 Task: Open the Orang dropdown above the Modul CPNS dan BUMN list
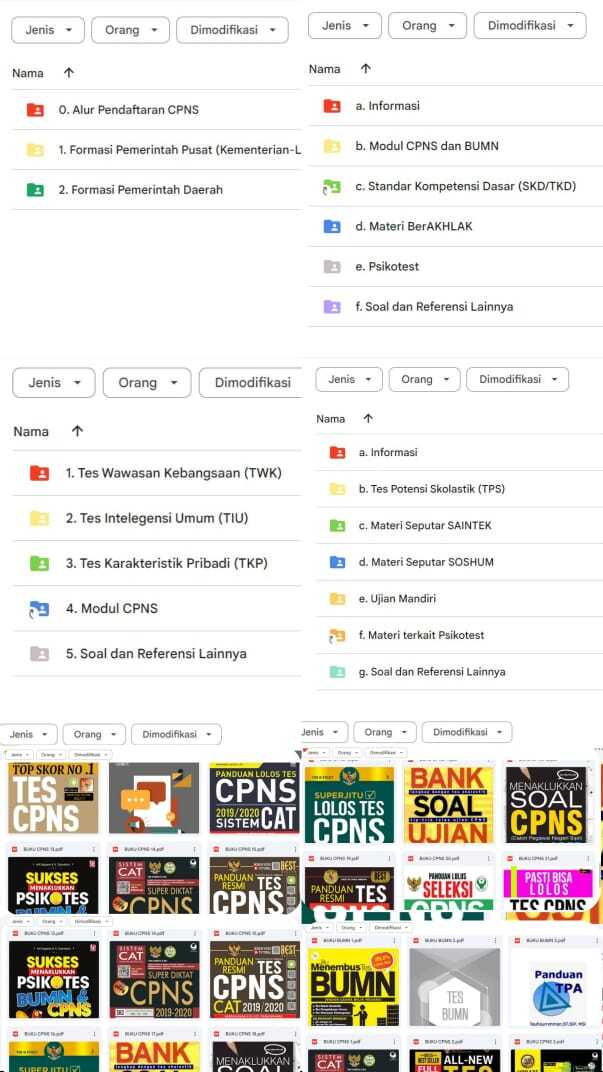(x=427, y=25)
